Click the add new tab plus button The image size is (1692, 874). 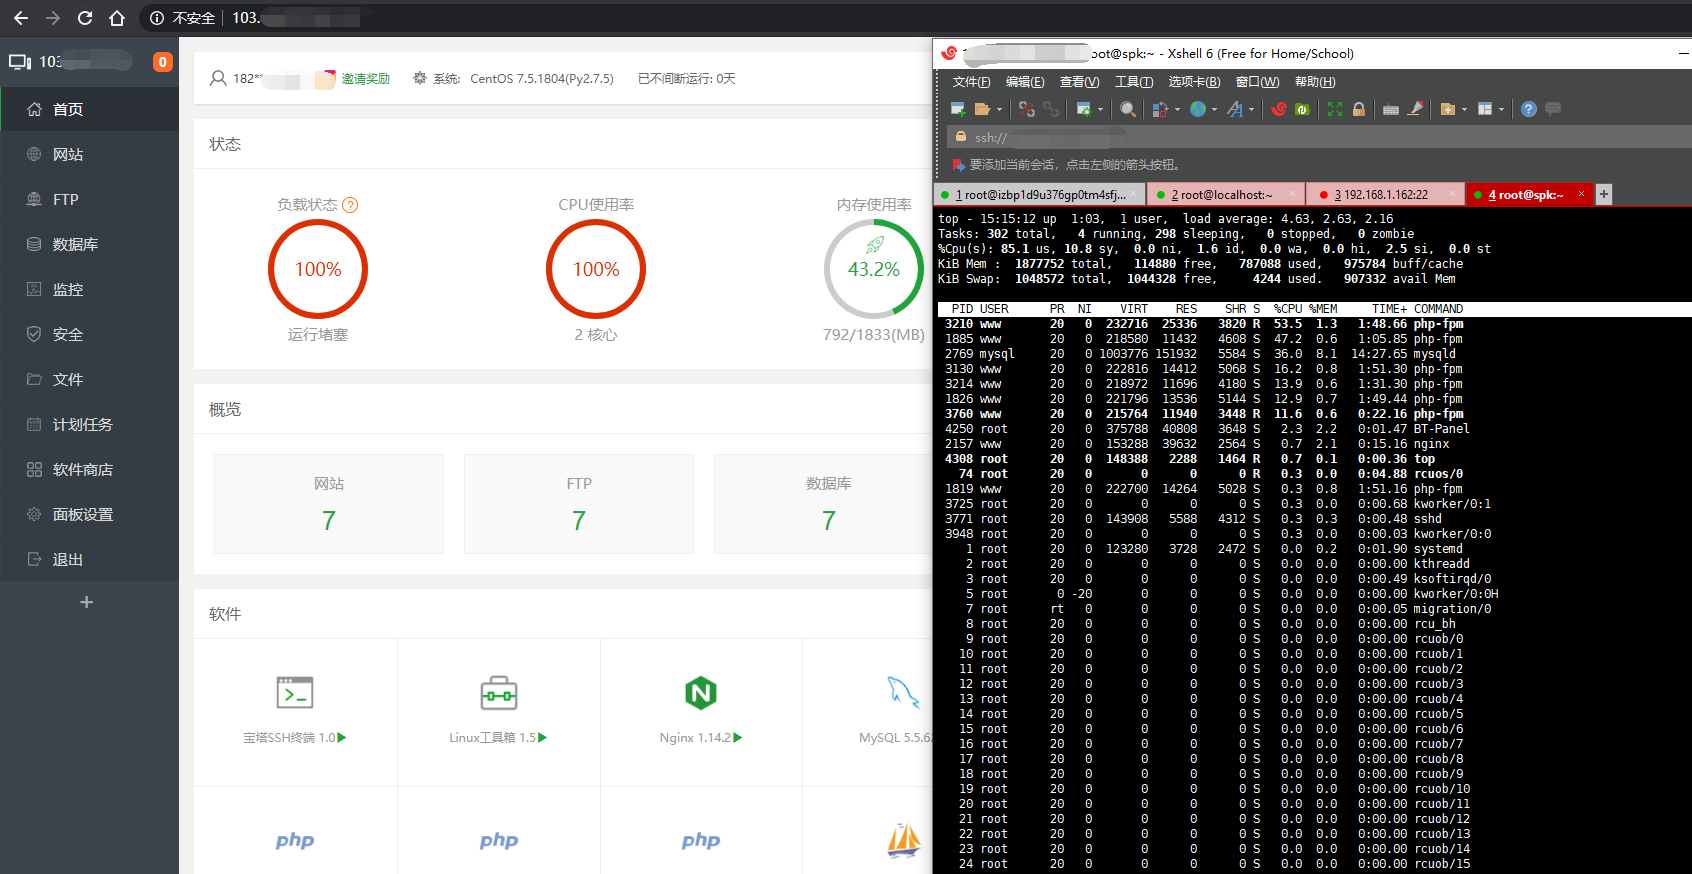[x=1604, y=194]
